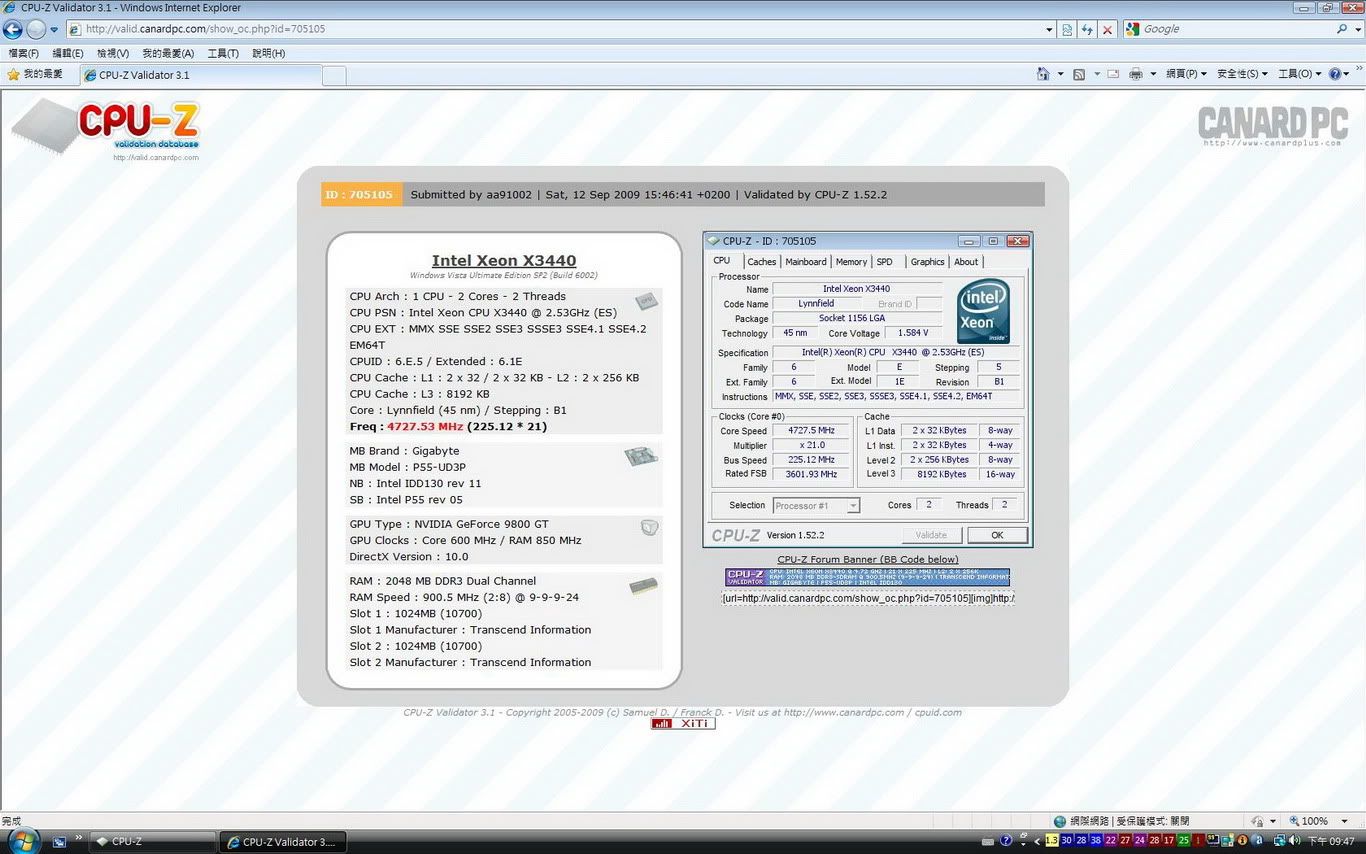The width and height of the screenshot is (1366, 854).
Task: Open the 網頁(P) page menu
Action: pos(1186,74)
